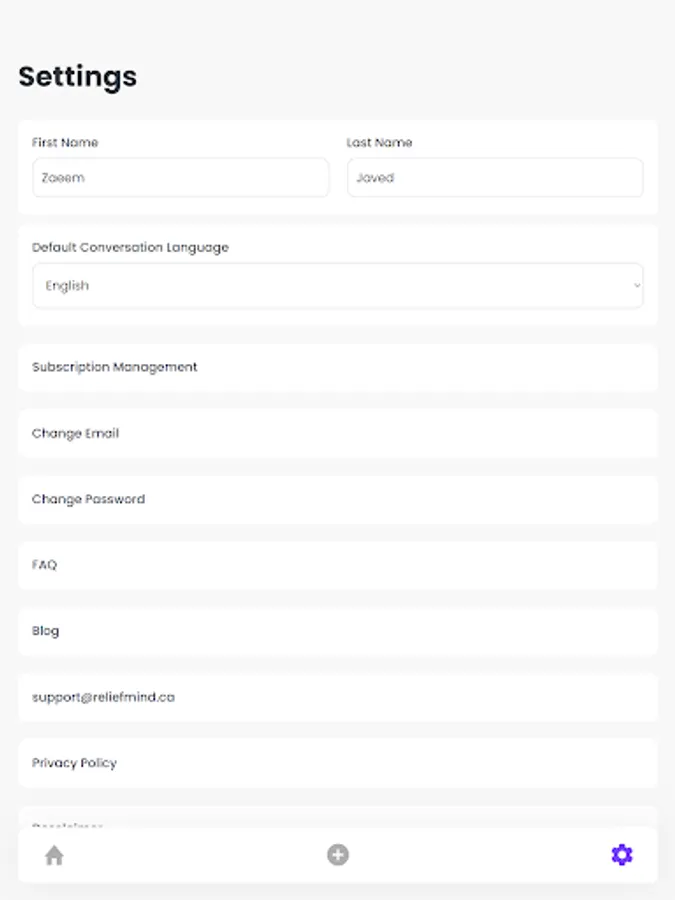The width and height of the screenshot is (675, 900).
Task: Click the First Name input field
Action: coord(180,178)
